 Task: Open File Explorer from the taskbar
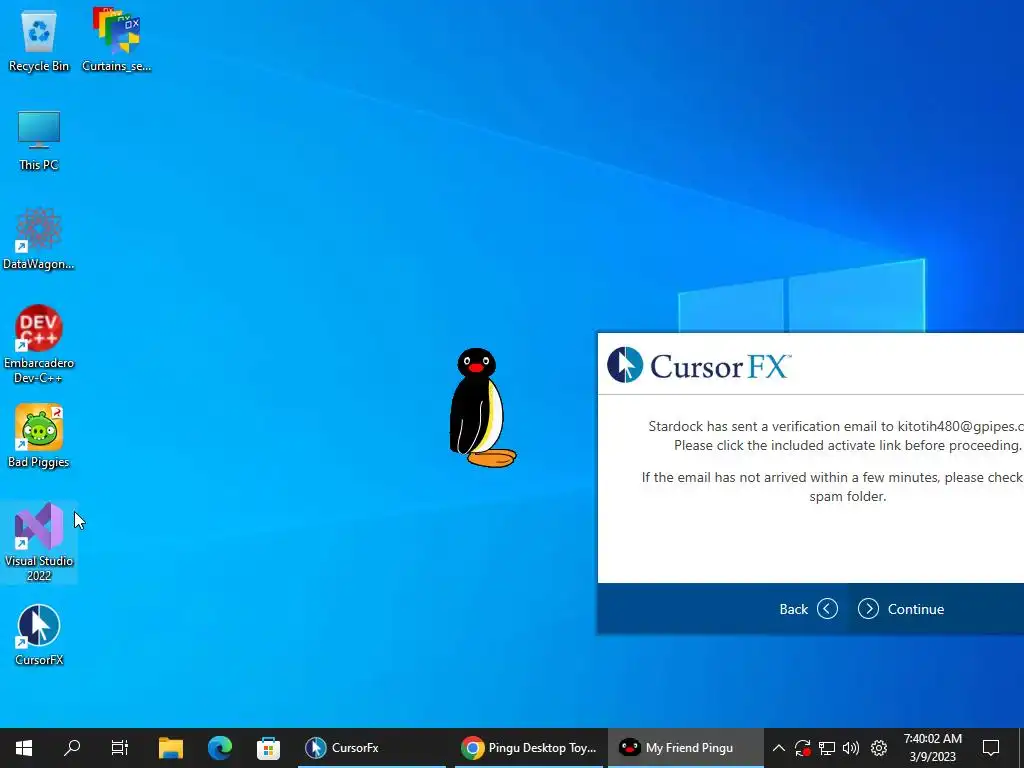click(x=170, y=748)
